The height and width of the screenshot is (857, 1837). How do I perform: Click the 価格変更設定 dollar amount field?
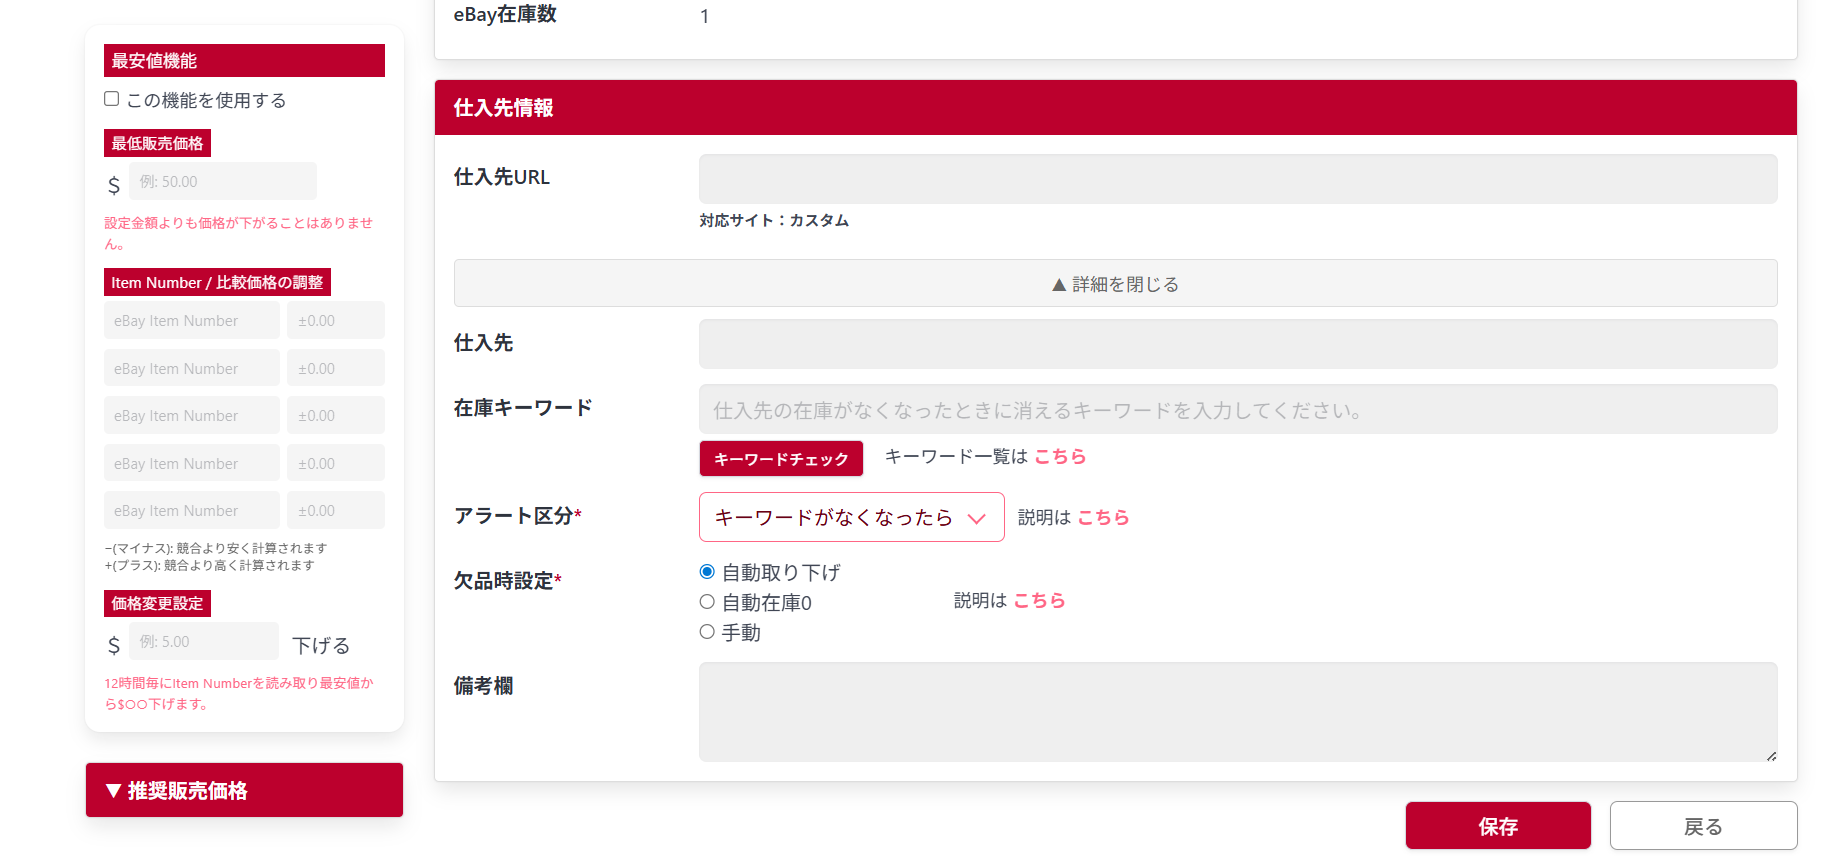click(x=203, y=642)
